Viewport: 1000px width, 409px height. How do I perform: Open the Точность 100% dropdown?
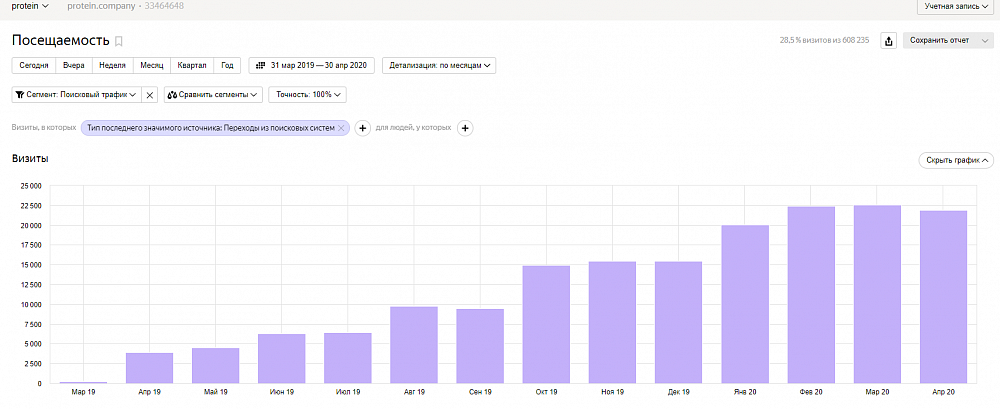(307, 94)
